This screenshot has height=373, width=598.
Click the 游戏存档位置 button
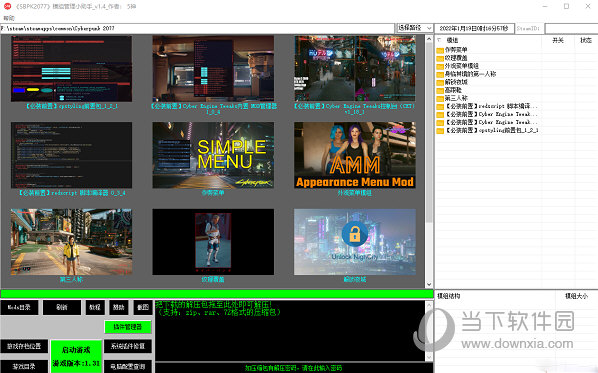click(x=24, y=346)
